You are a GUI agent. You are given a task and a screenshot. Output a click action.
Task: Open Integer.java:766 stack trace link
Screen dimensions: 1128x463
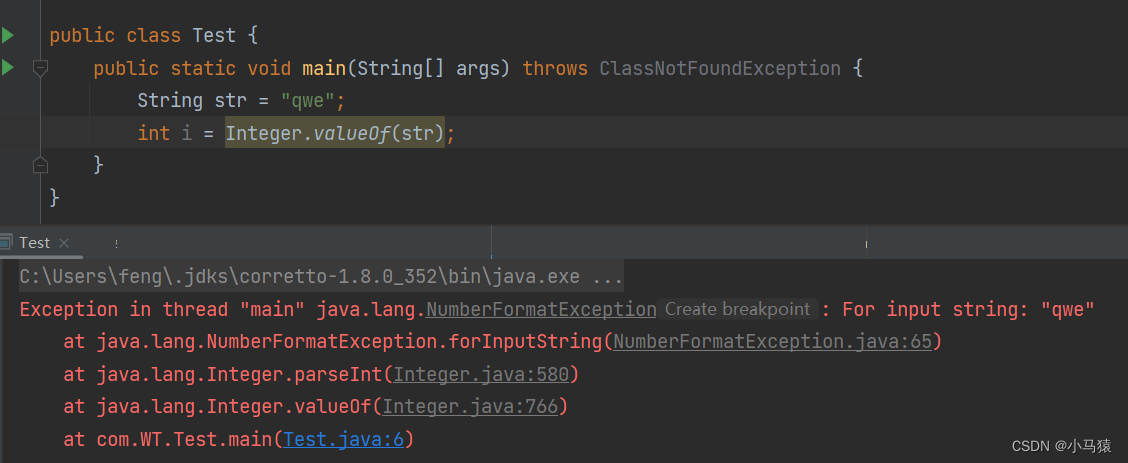(x=470, y=406)
